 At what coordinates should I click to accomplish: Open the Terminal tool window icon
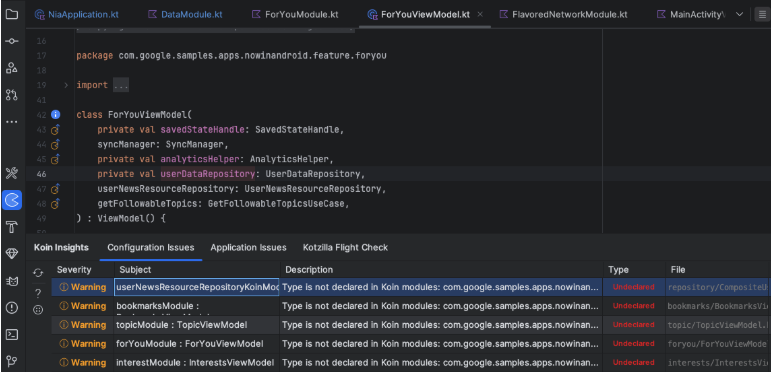pos(11,335)
